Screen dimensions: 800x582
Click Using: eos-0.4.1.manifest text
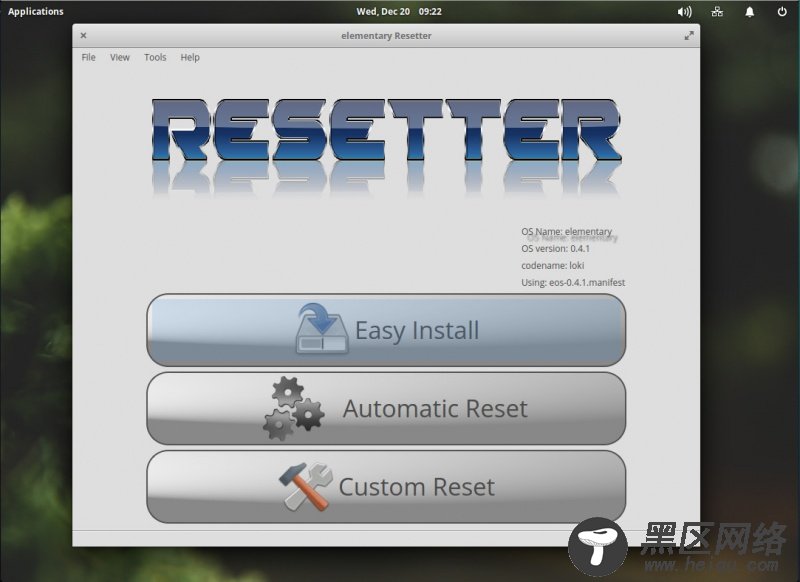(x=573, y=282)
